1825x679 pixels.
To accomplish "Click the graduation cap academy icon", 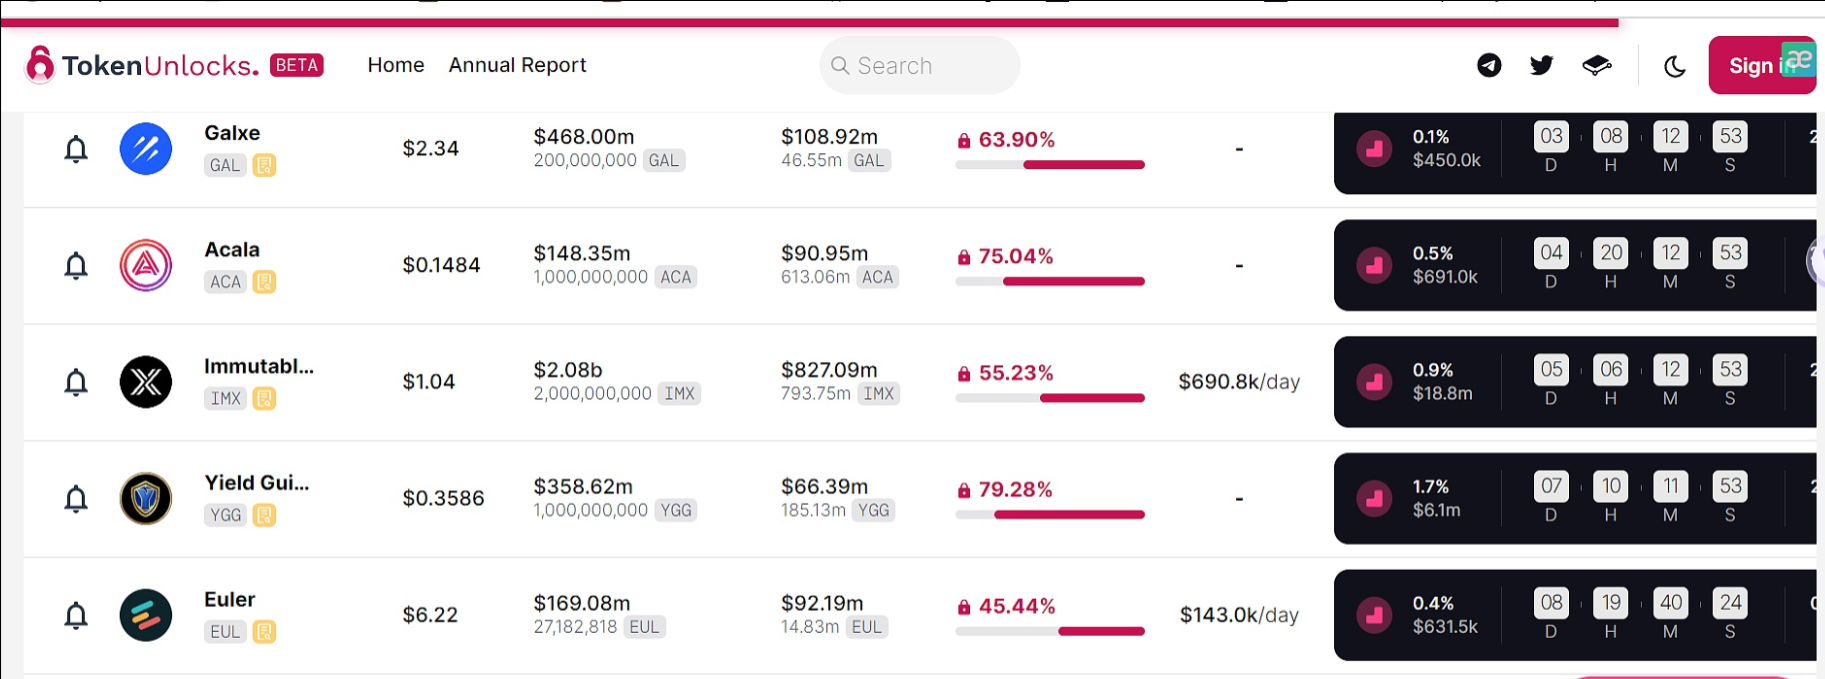I will [x=1596, y=65].
